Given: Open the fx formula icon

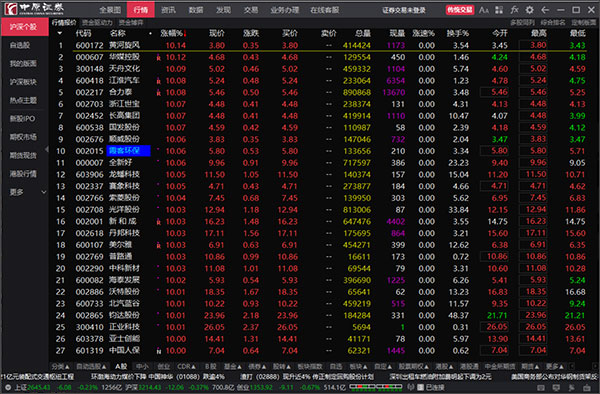Looking at the screenshot, I should pos(514,10).
